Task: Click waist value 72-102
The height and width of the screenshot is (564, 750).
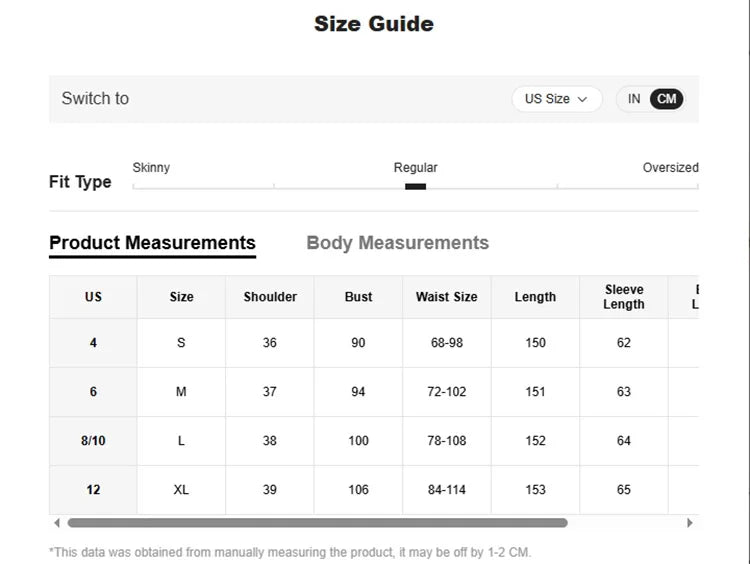Action: 447,392
